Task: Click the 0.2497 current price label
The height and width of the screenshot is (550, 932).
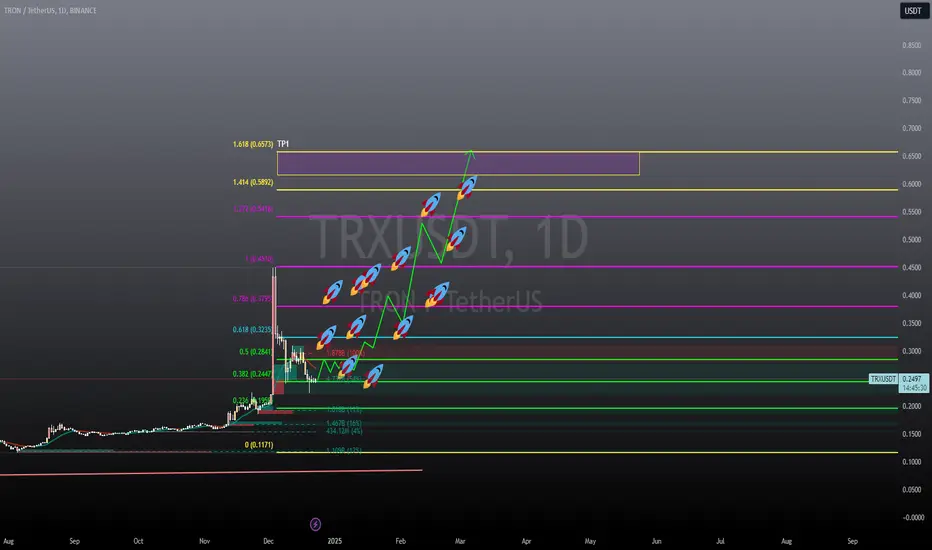Action: (911, 379)
